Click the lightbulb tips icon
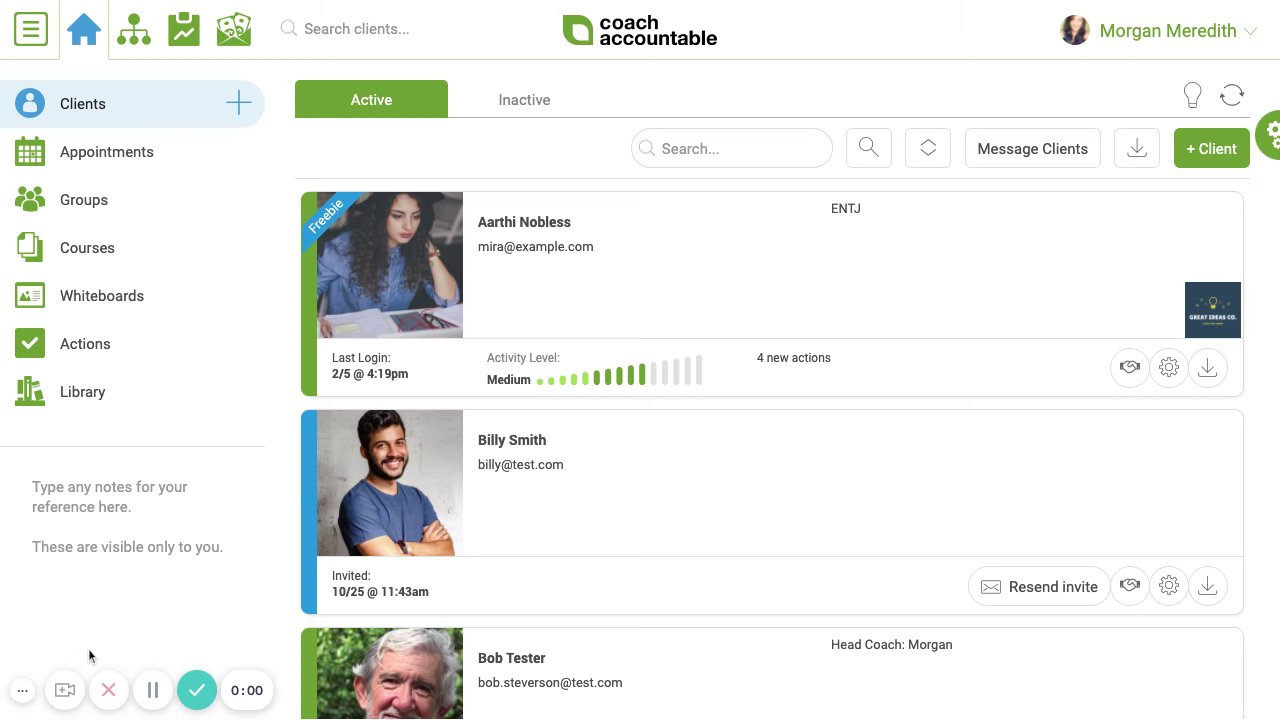 pyautogui.click(x=1192, y=96)
